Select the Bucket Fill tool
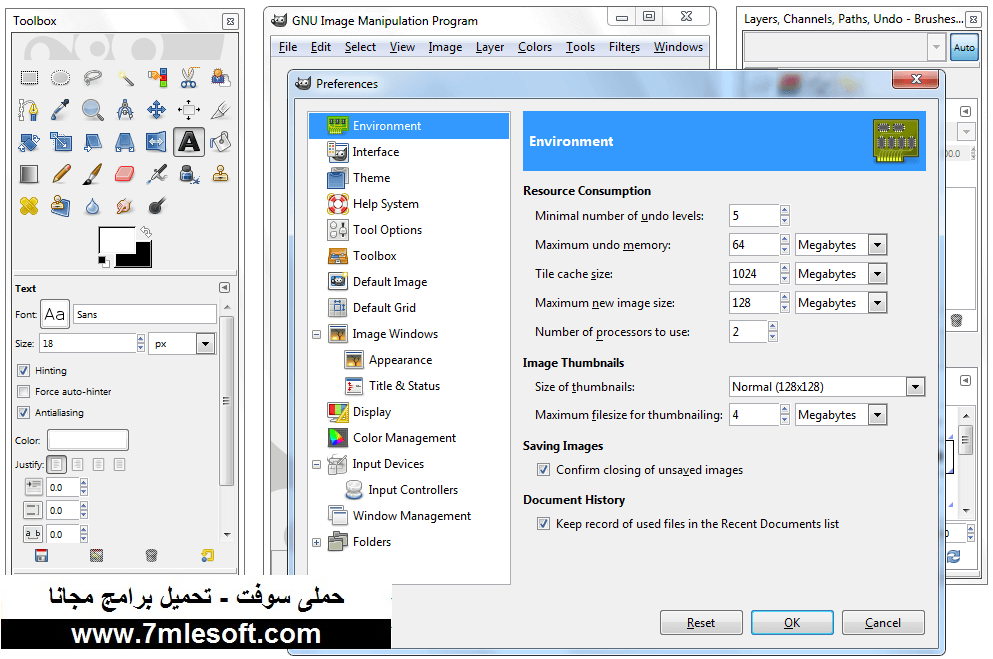This screenshot has height=659, width=993. point(220,142)
